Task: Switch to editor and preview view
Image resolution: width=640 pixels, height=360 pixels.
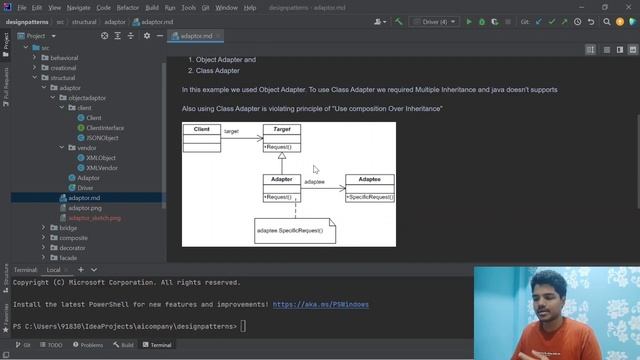Action: pos(620,50)
